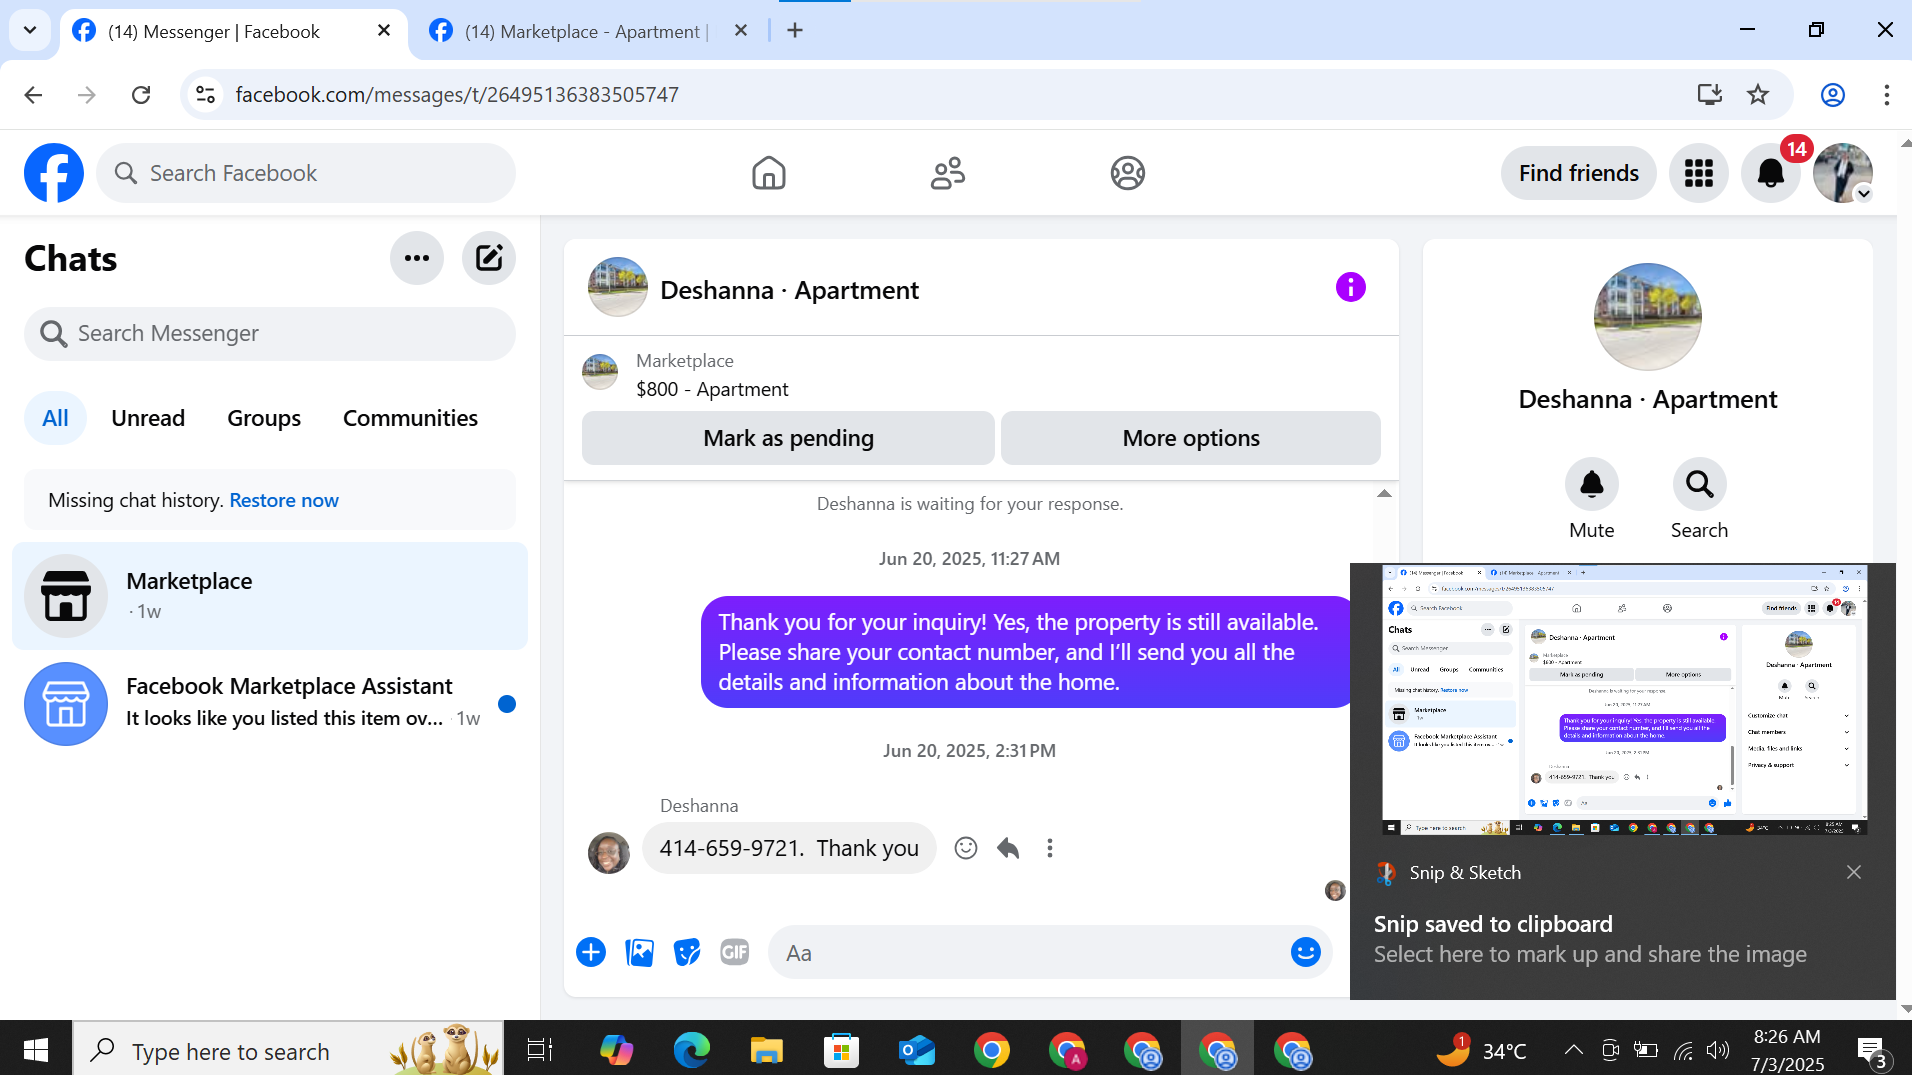Open Chrome three-dot menu
1912x1075 pixels.
coord(1886,94)
